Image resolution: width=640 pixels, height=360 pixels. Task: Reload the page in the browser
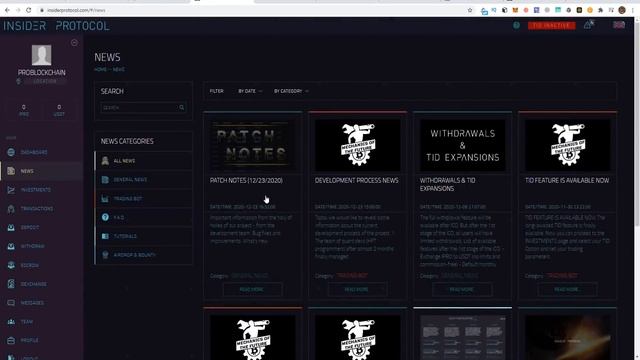tap(28, 10)
